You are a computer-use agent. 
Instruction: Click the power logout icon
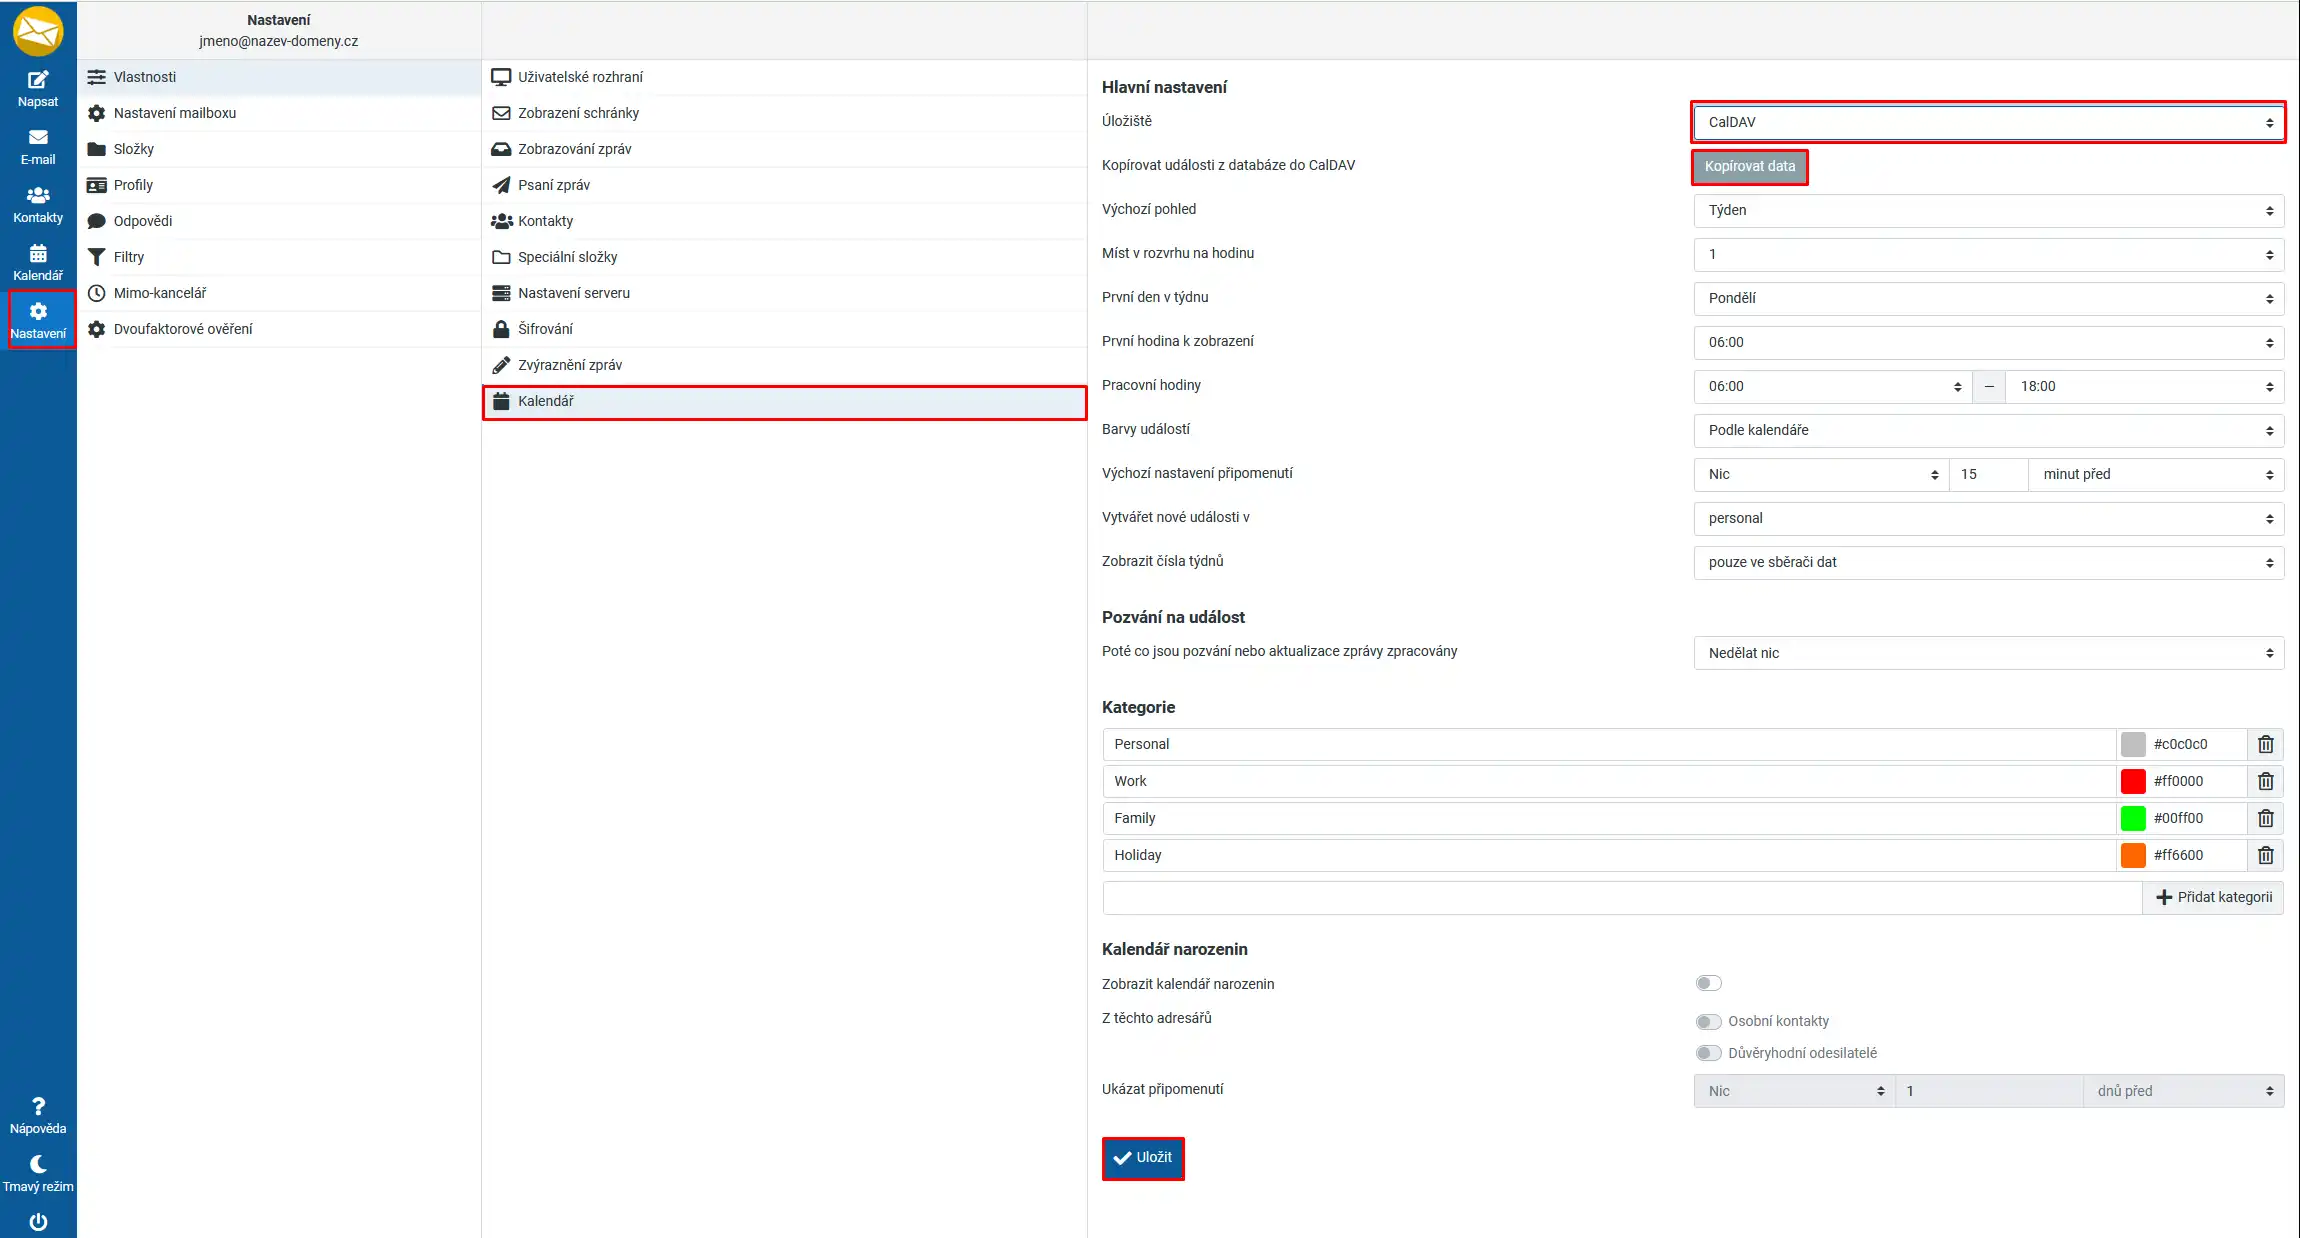(38, 1221)
